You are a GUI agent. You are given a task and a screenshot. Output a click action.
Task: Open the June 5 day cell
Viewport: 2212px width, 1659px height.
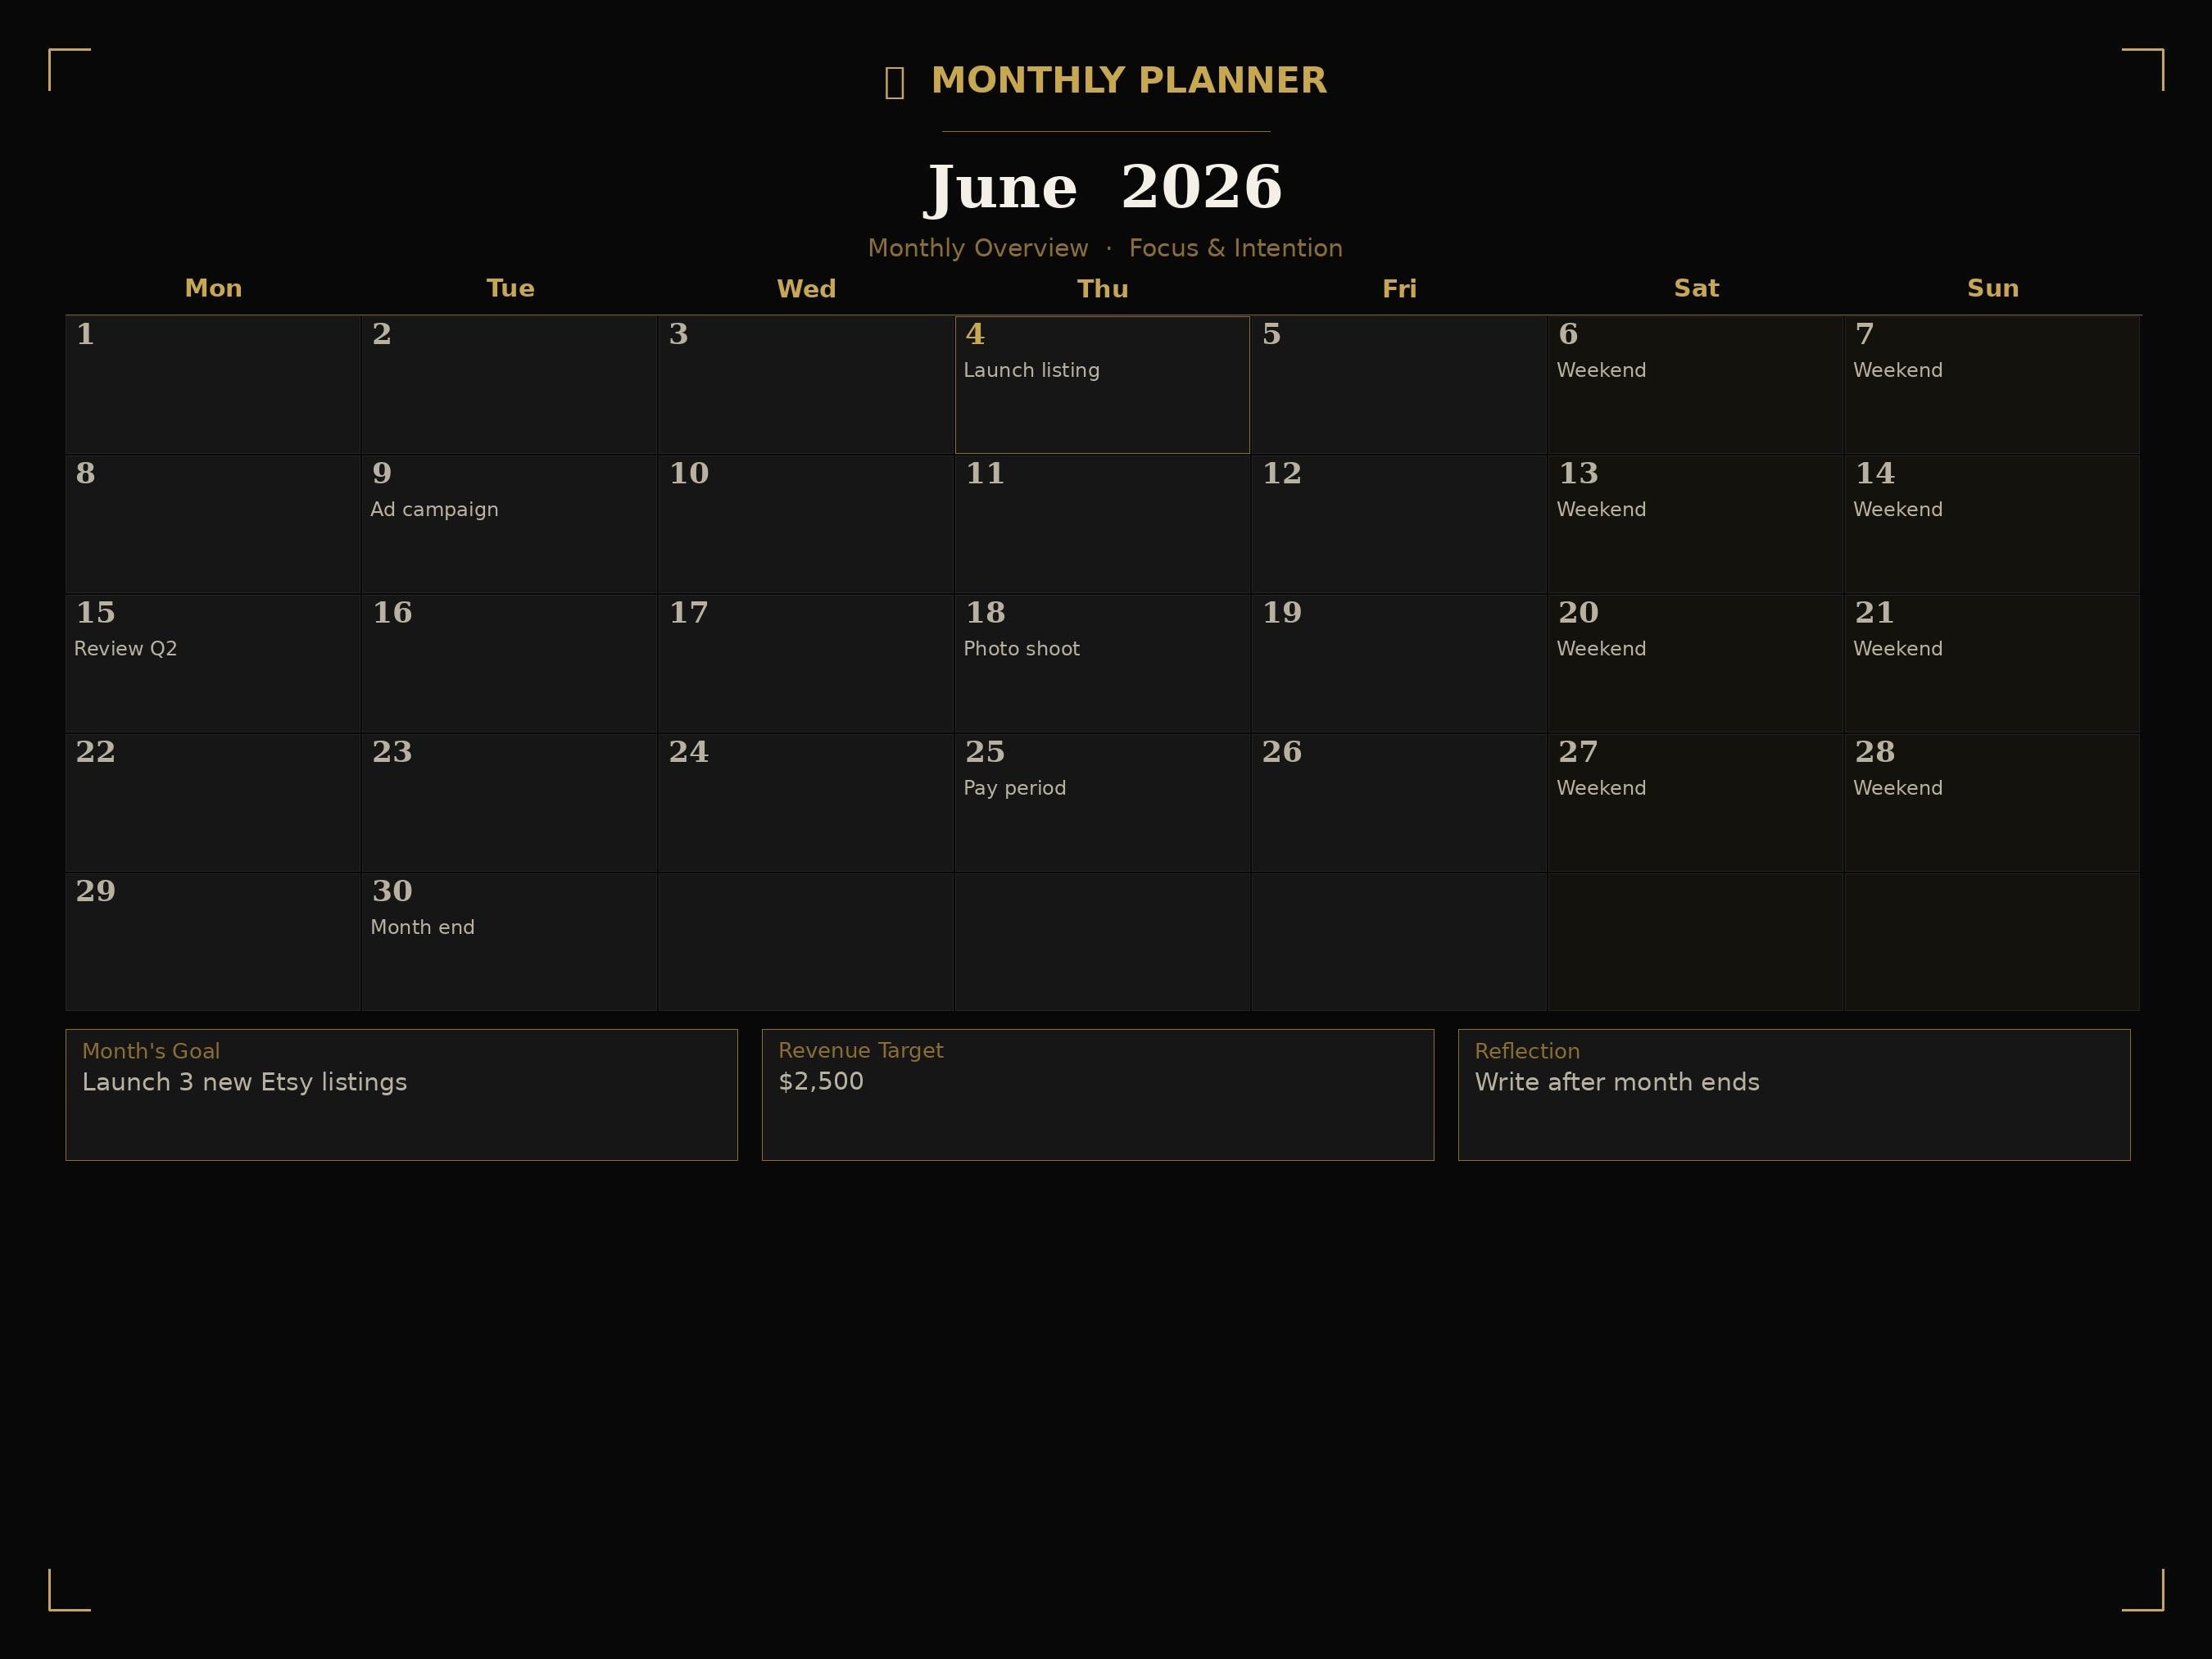click(x=1399, y=385)
